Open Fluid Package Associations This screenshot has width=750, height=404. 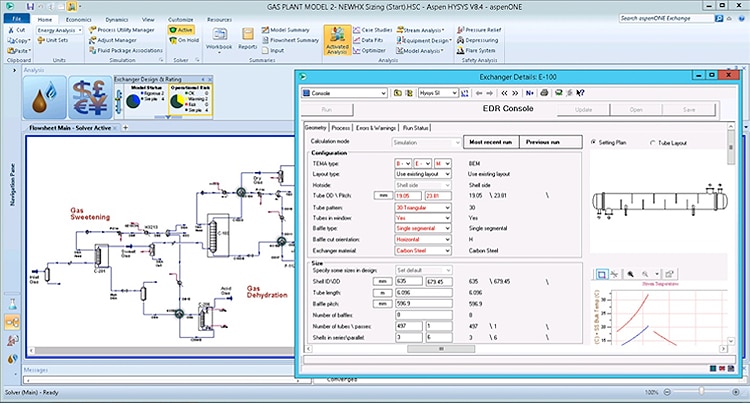(126, 50)
